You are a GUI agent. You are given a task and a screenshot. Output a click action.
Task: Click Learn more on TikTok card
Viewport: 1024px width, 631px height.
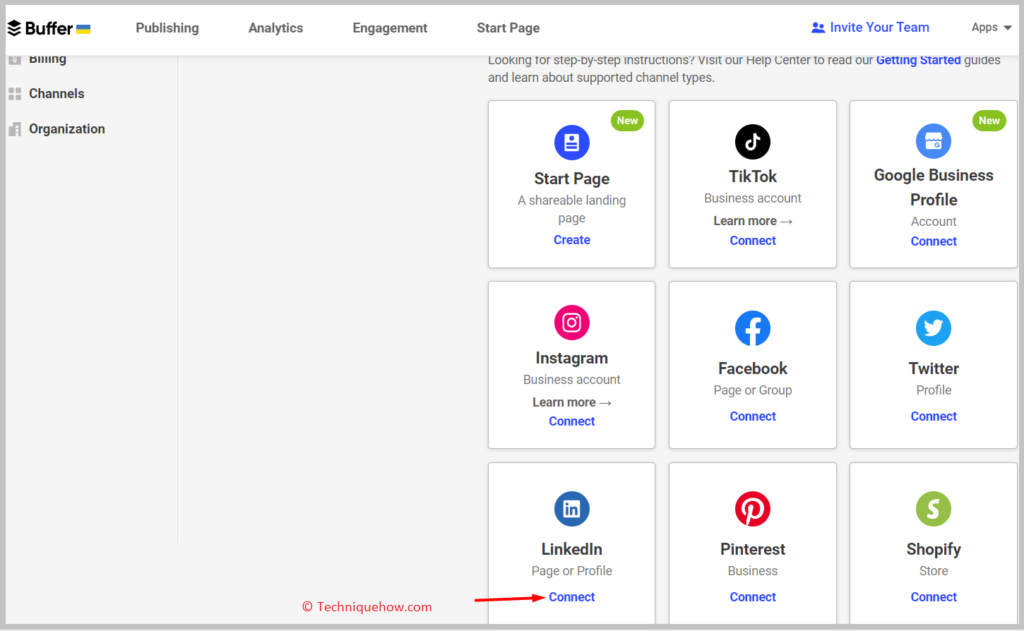tap(752, 221)
